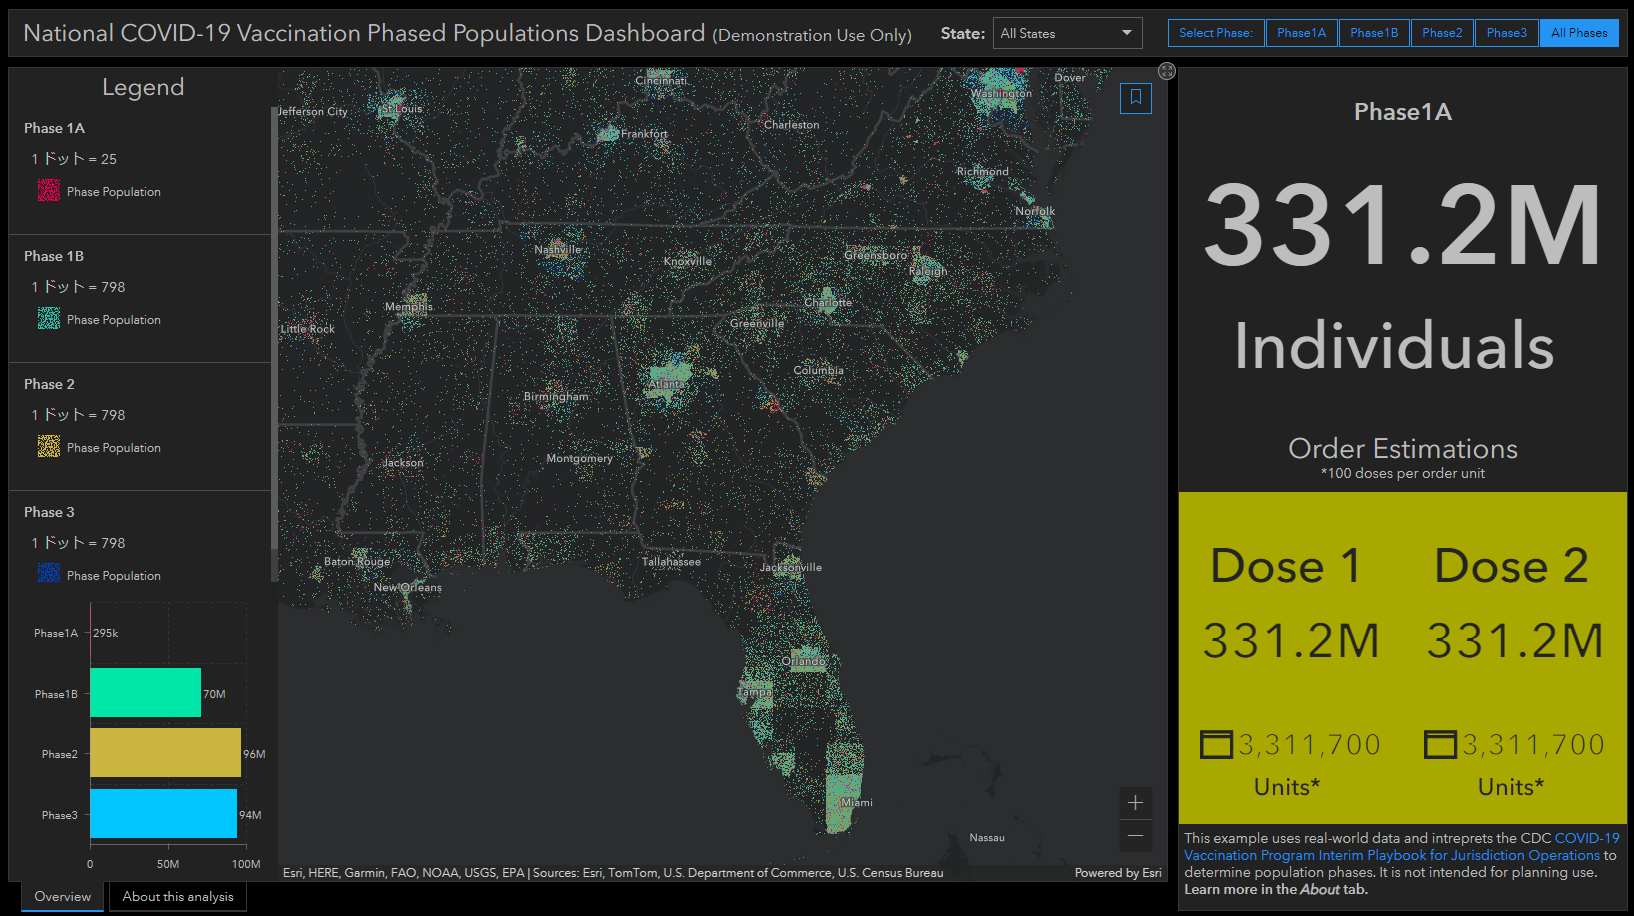This screenshot has height=916, width=1634.
Task: Zoom in with the map plus button
Action: coord(1135,803)
